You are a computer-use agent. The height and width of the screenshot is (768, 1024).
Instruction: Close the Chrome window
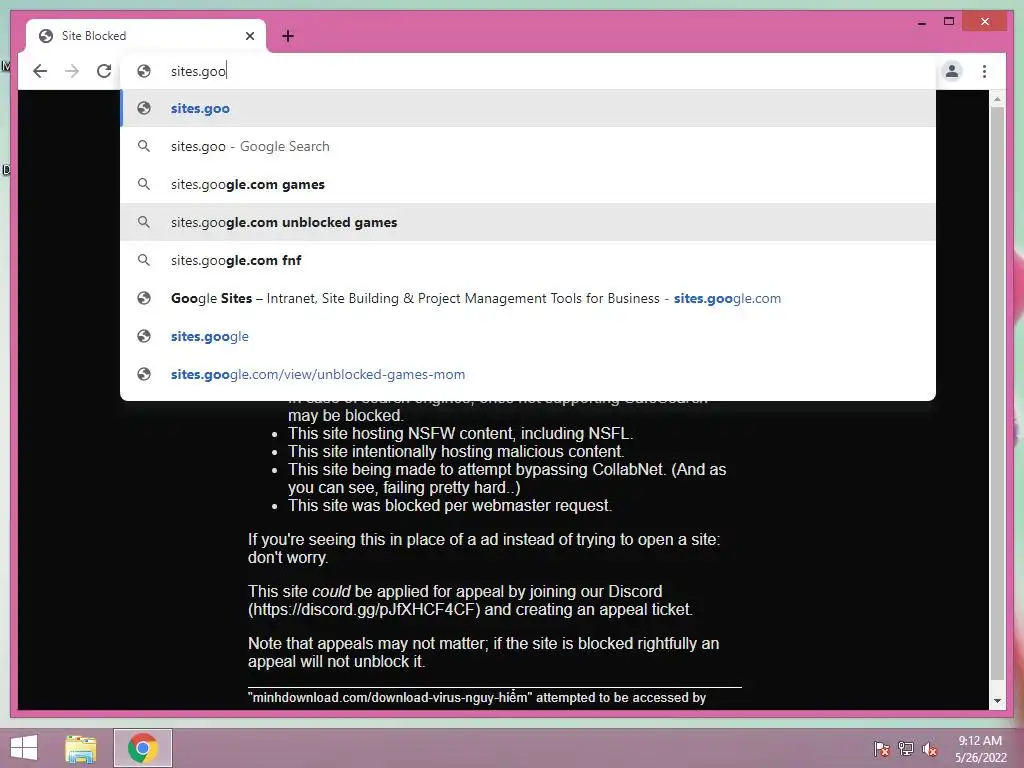coord(985,22)
